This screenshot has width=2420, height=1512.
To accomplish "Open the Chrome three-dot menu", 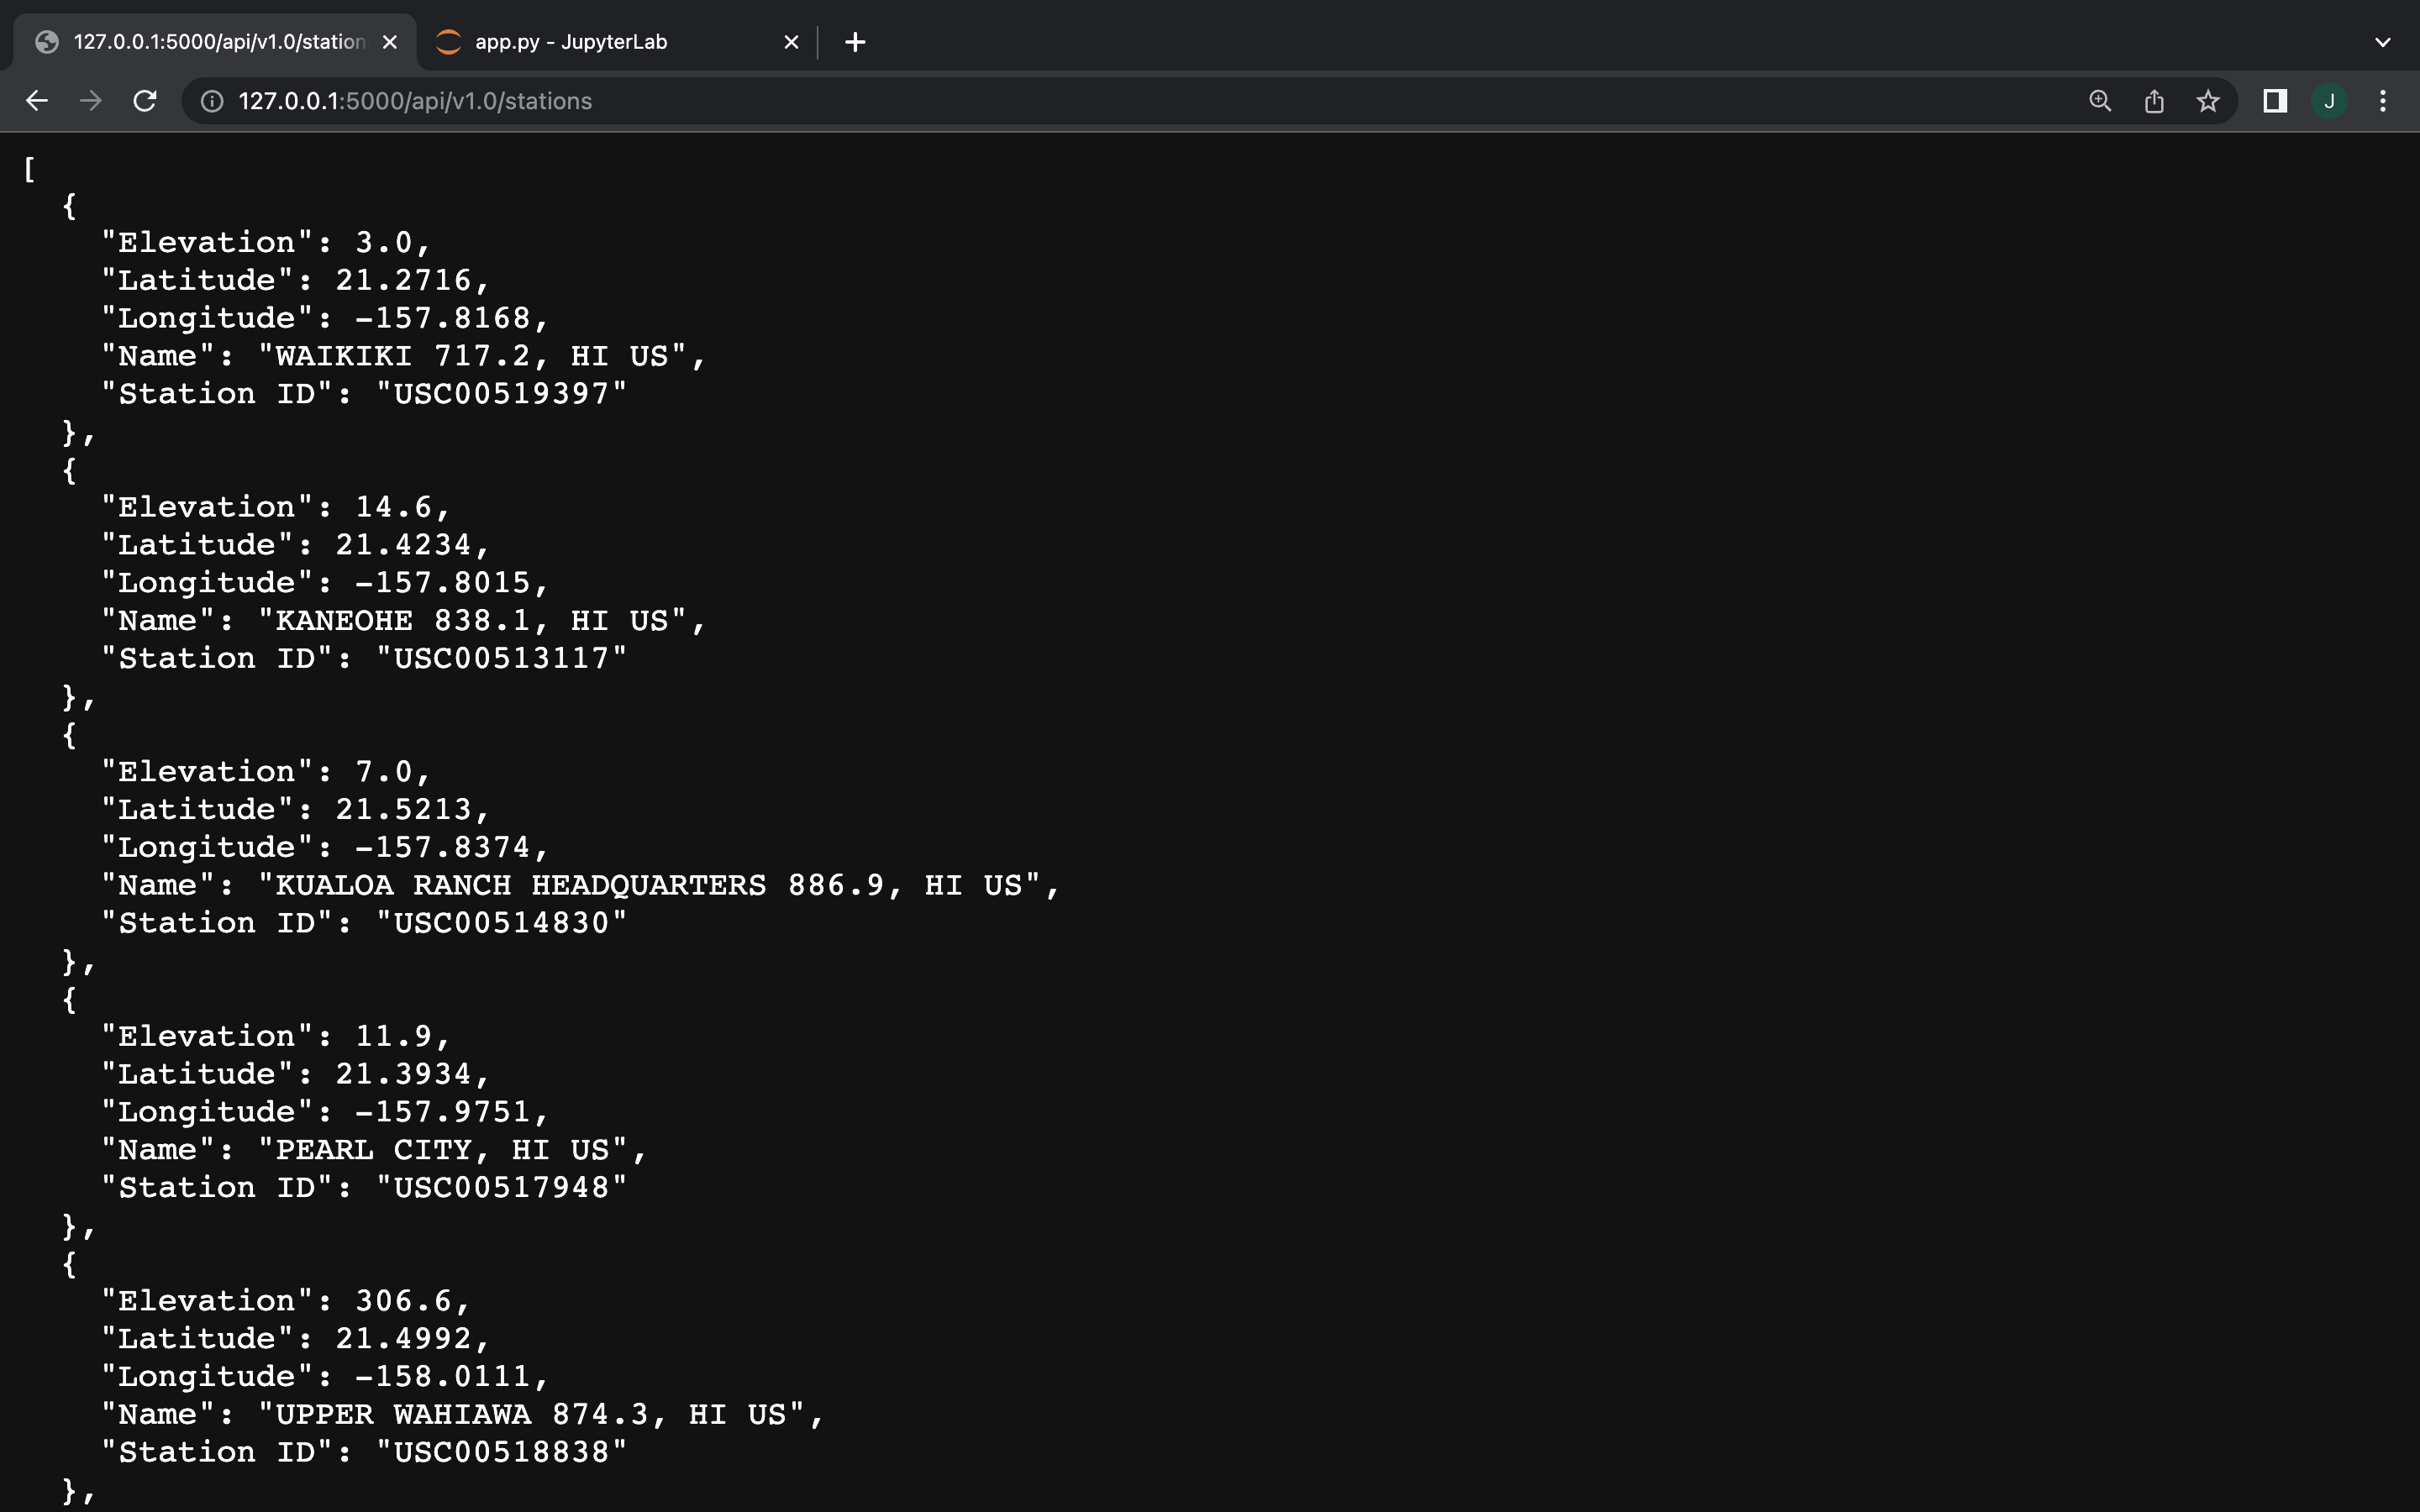I will 2384,101.
